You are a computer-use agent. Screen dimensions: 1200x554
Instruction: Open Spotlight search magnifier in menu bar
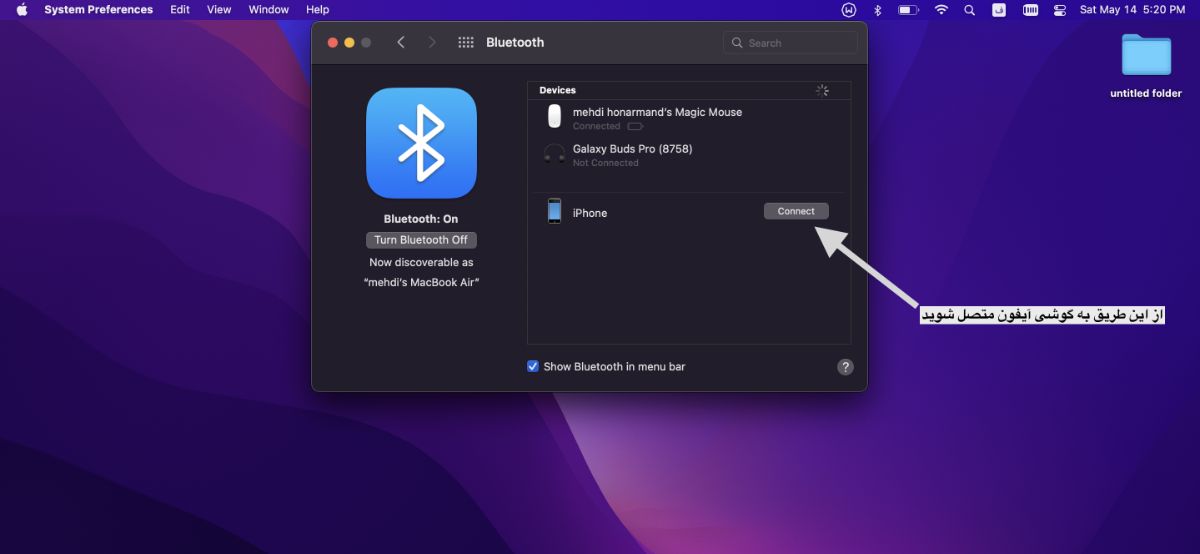969,9
